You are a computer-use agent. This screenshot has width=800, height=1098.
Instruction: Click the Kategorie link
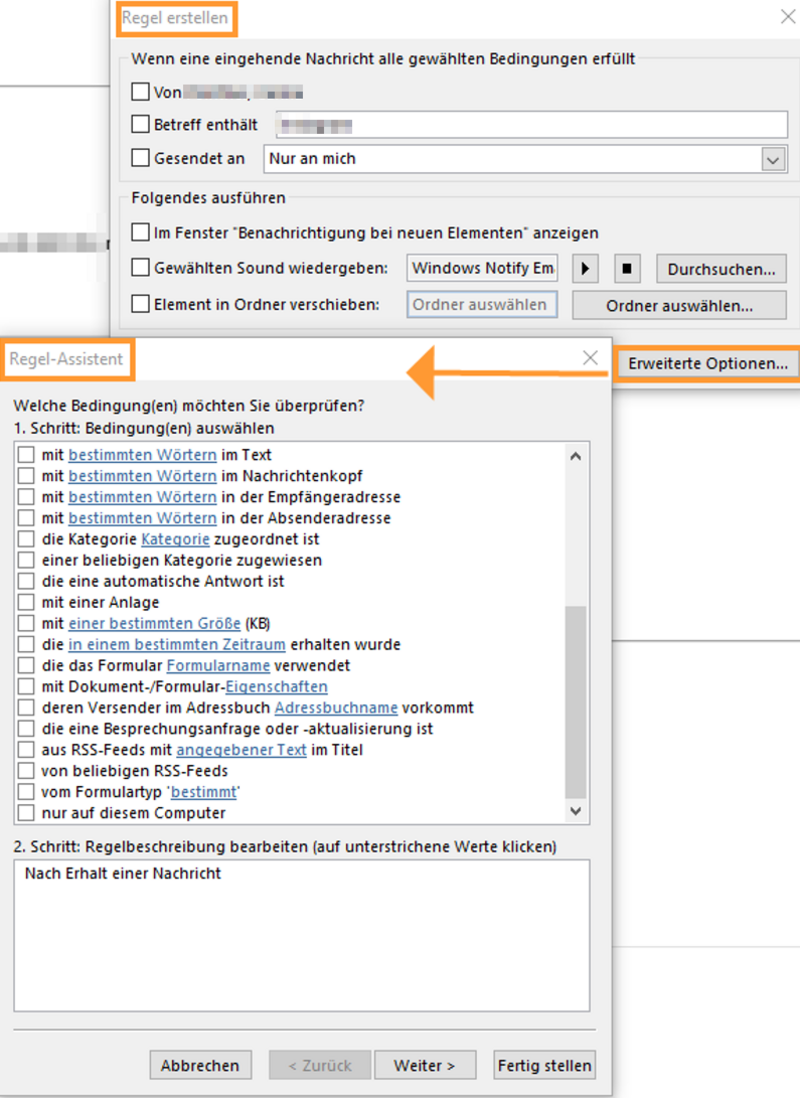[x=175, y=539]
